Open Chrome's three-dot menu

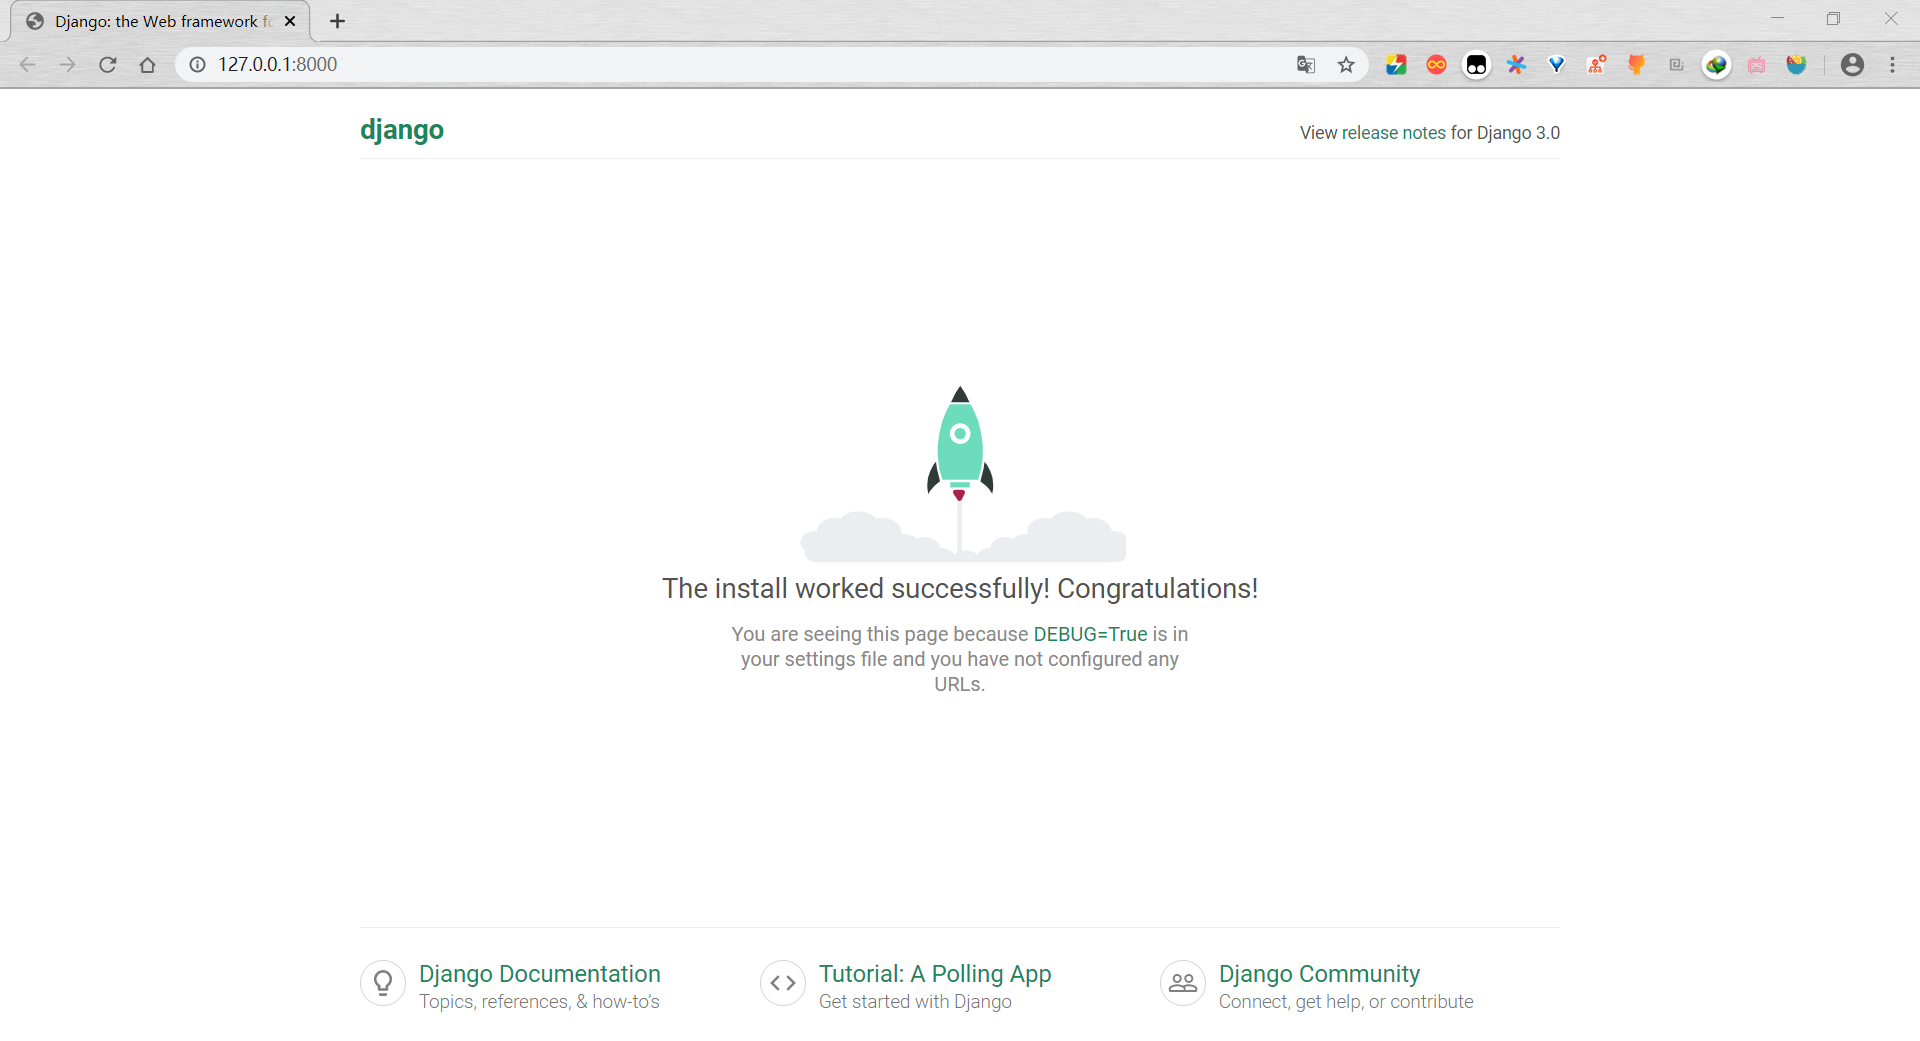(1892, 65)
